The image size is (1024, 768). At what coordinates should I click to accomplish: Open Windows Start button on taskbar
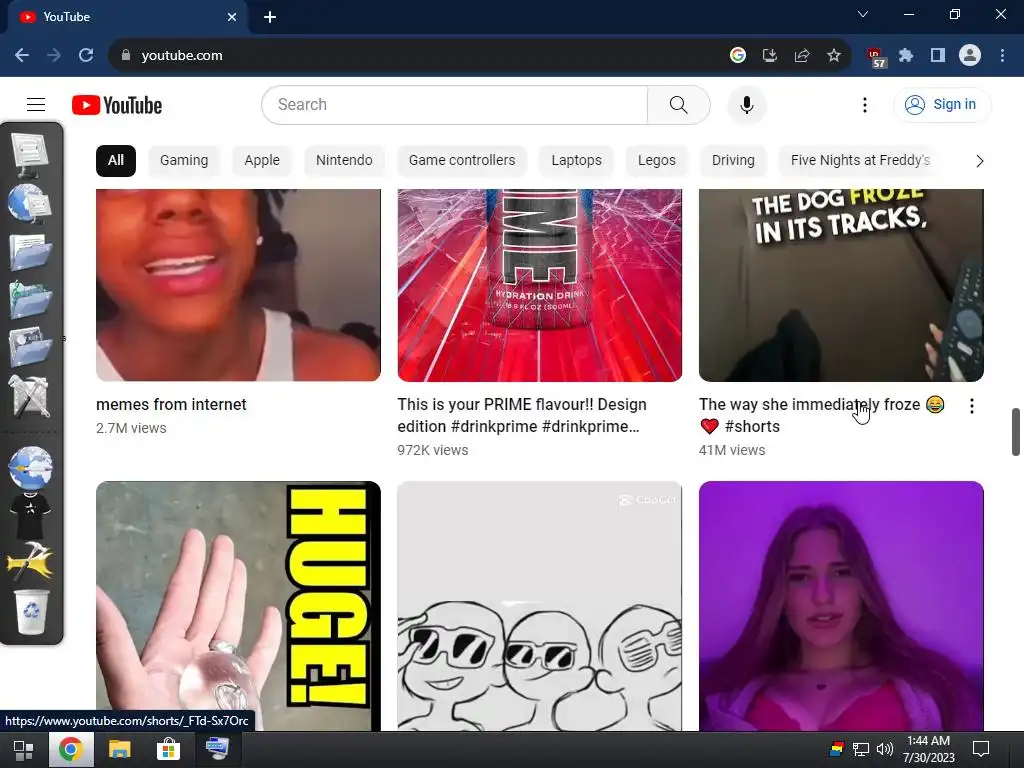click(24, 750)
